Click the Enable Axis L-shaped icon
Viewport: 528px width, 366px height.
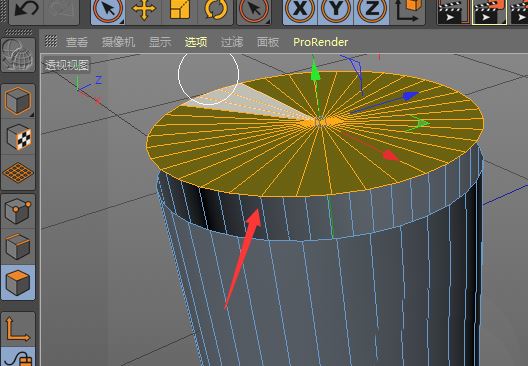tap(18, 329)
